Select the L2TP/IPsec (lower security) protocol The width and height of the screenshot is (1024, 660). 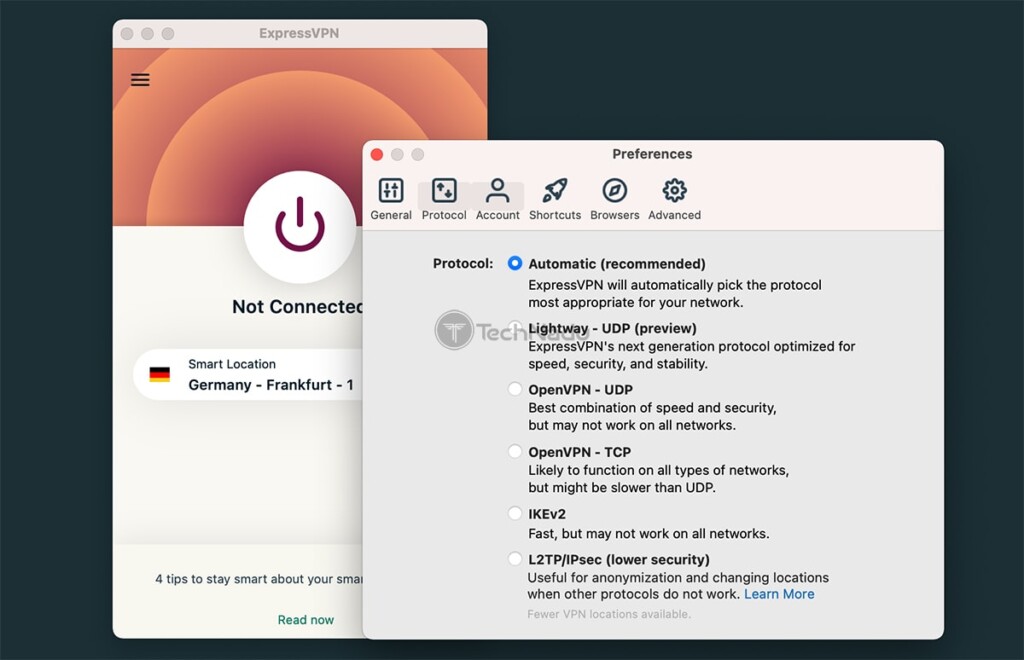[515, 559]
